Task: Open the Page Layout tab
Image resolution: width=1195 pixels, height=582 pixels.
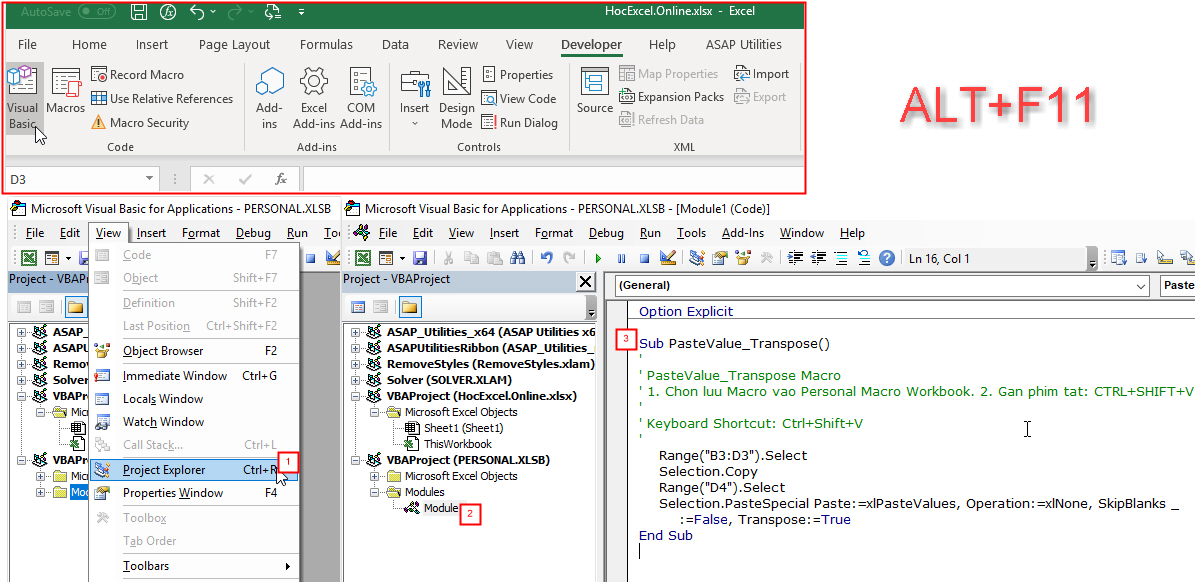Action: [x=234, y=44]
